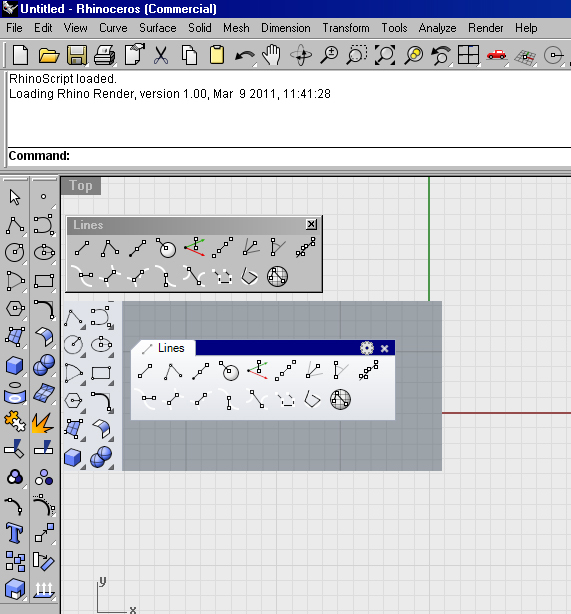Select the Text object tool

coord(15,533)
